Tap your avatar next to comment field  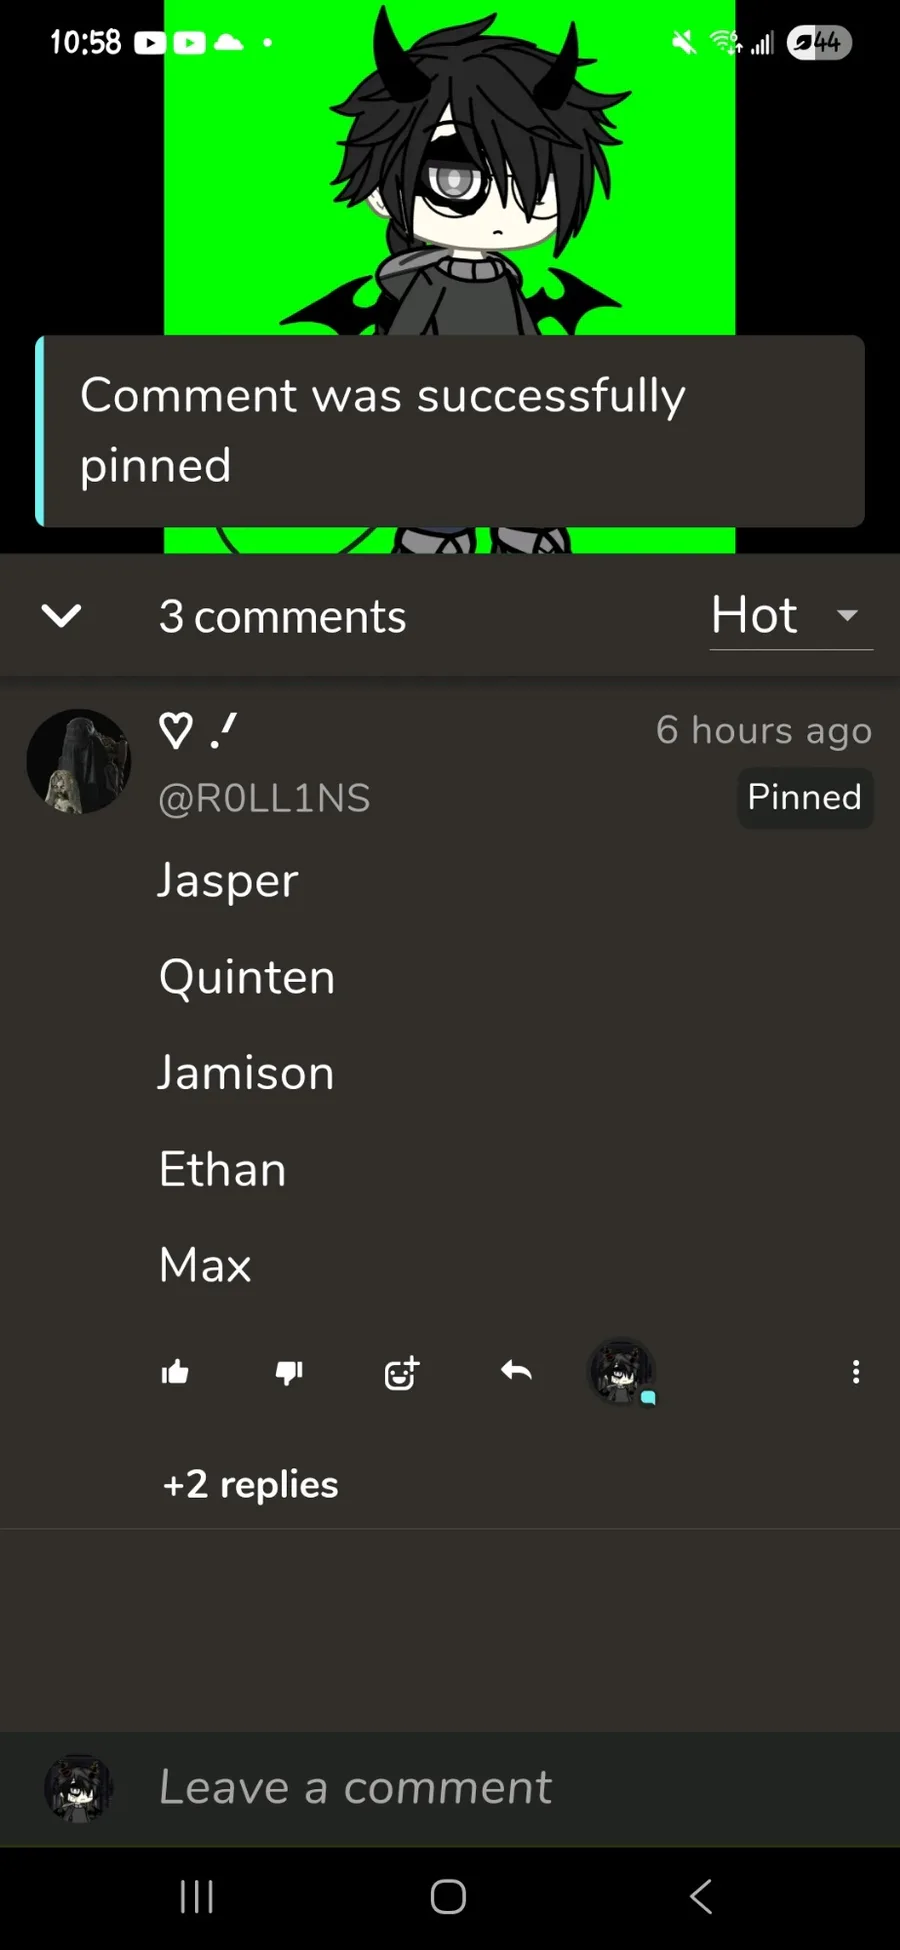(78, 1788)
